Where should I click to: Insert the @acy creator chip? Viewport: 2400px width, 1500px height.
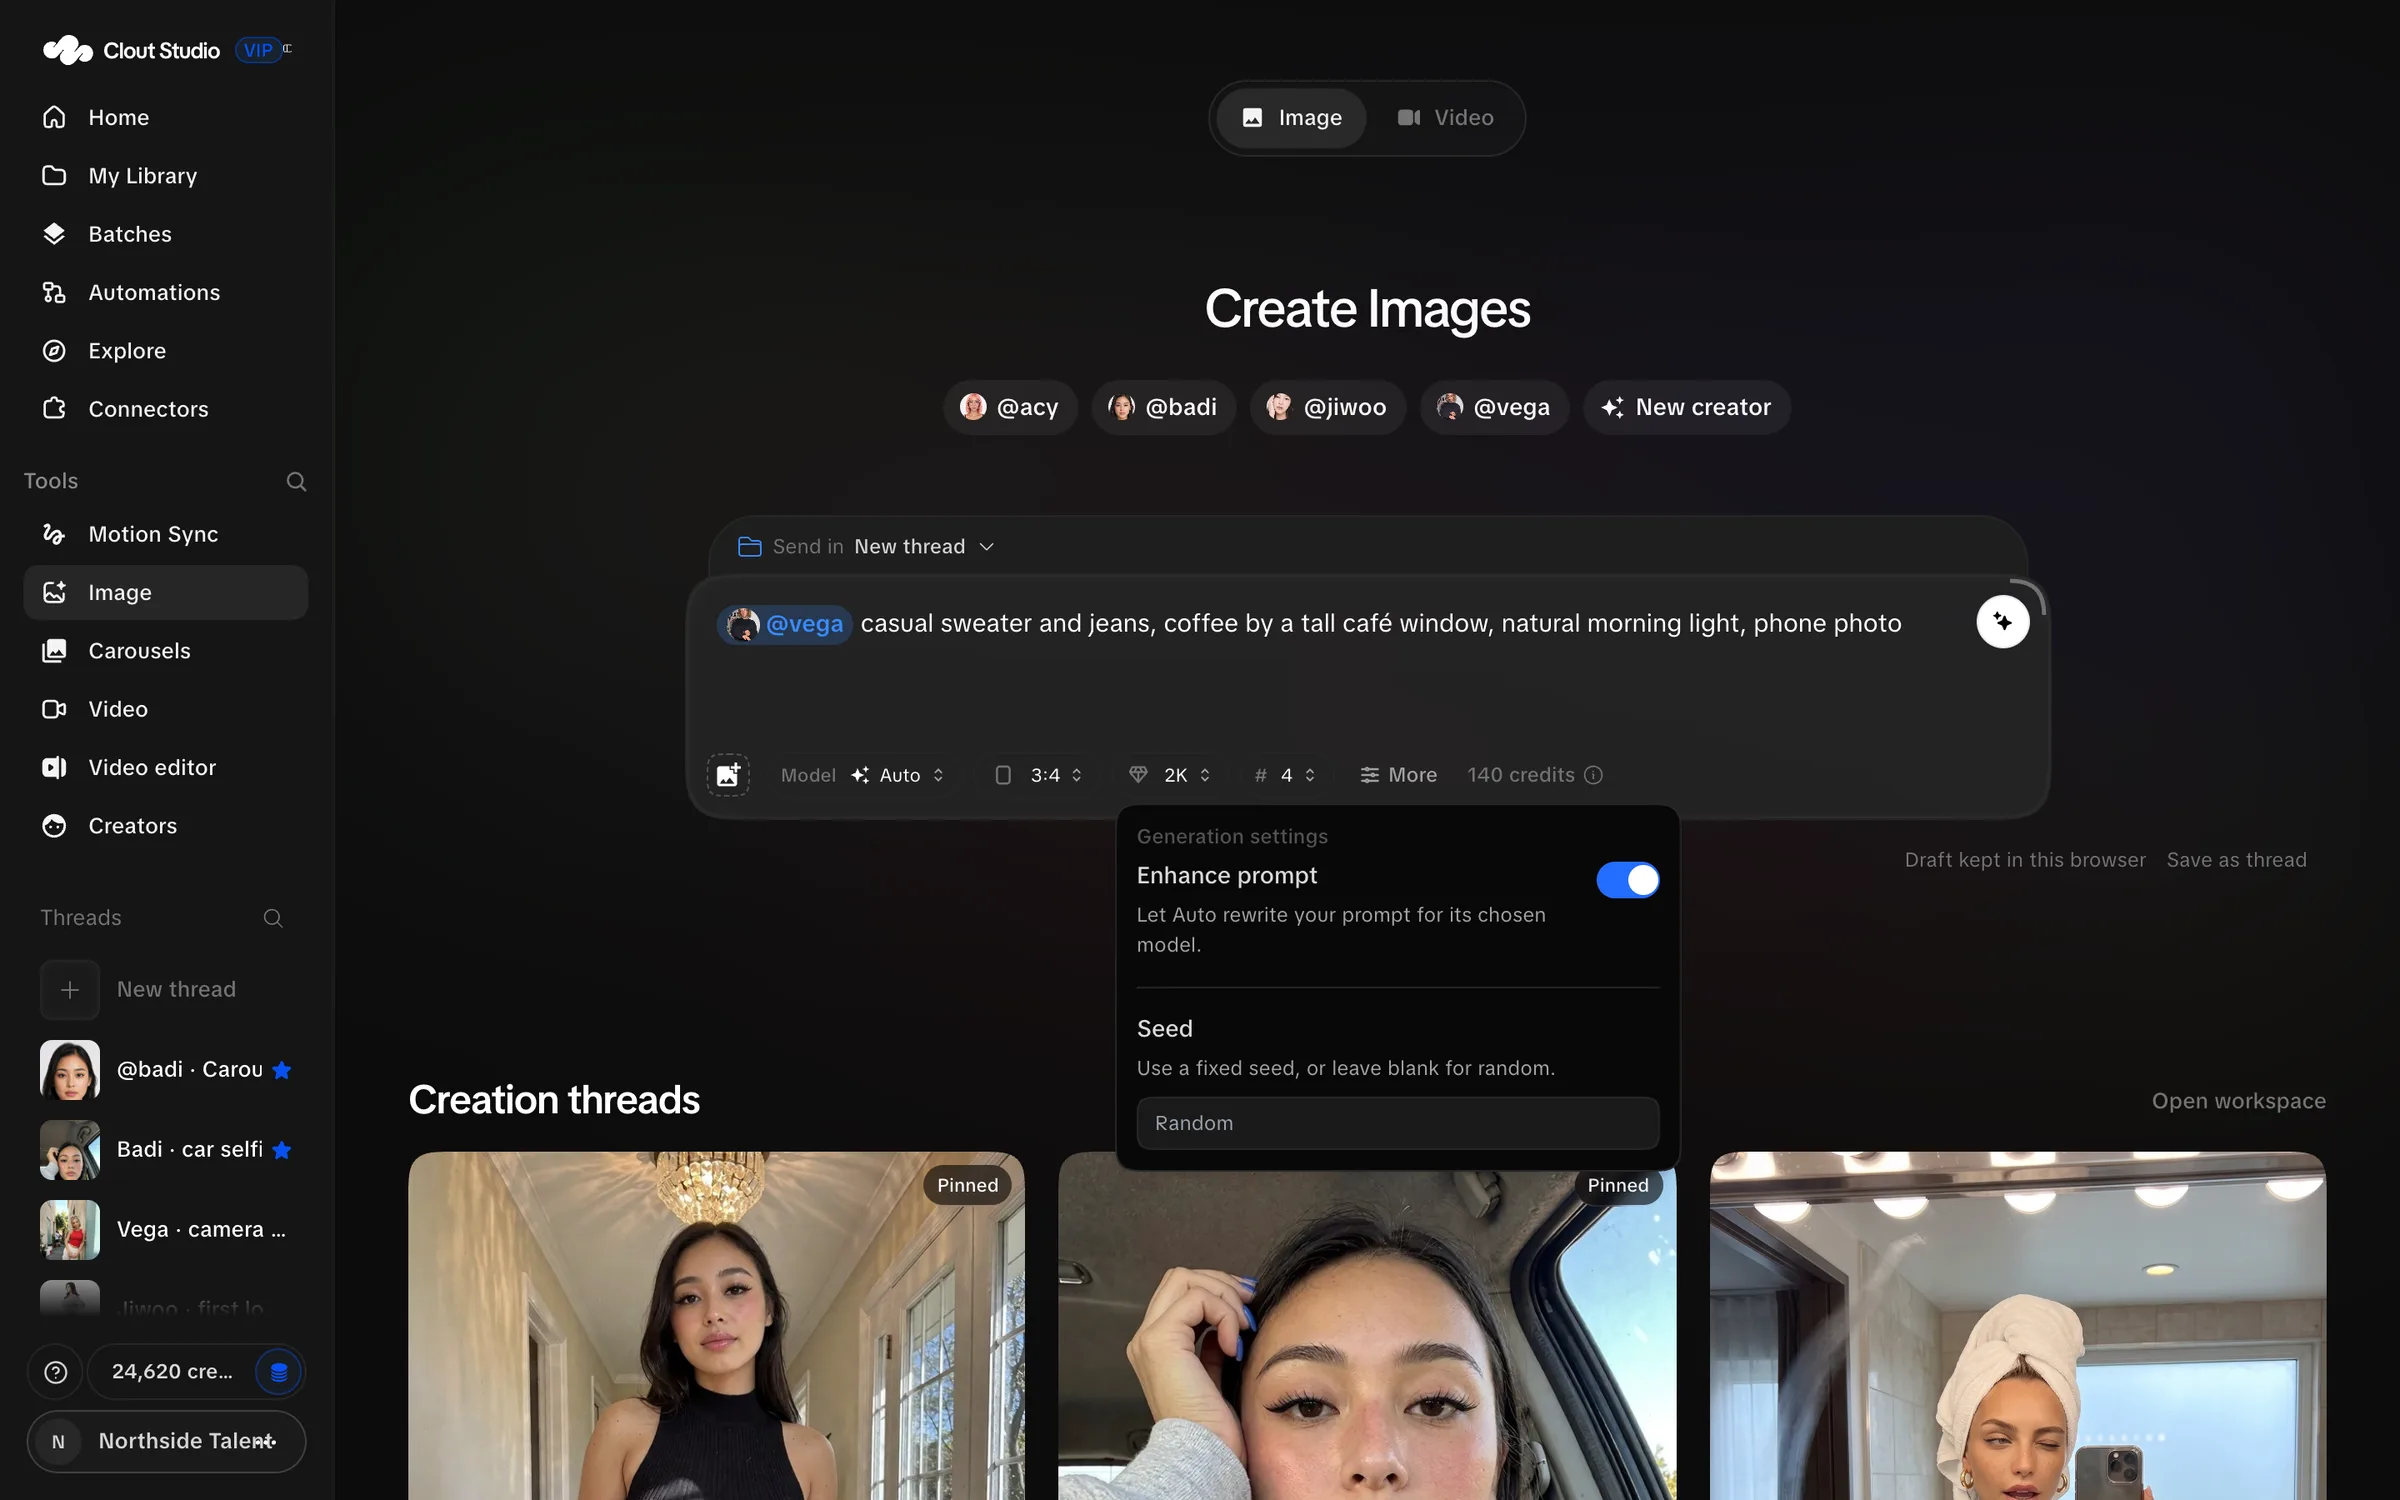coord(1010,407)
